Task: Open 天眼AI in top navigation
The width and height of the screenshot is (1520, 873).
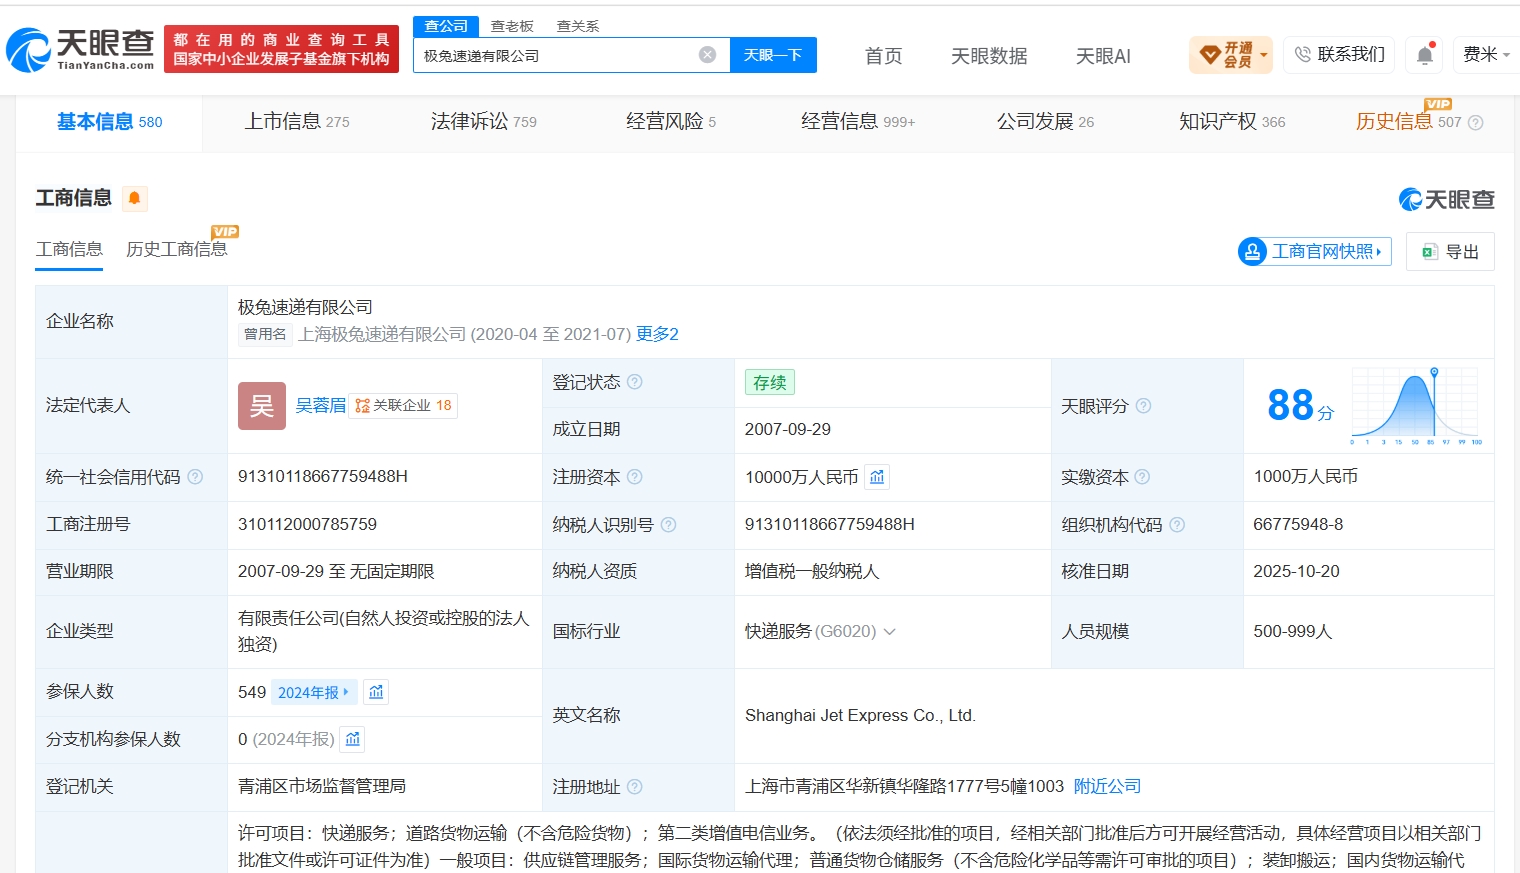Action: point(1103,56)
